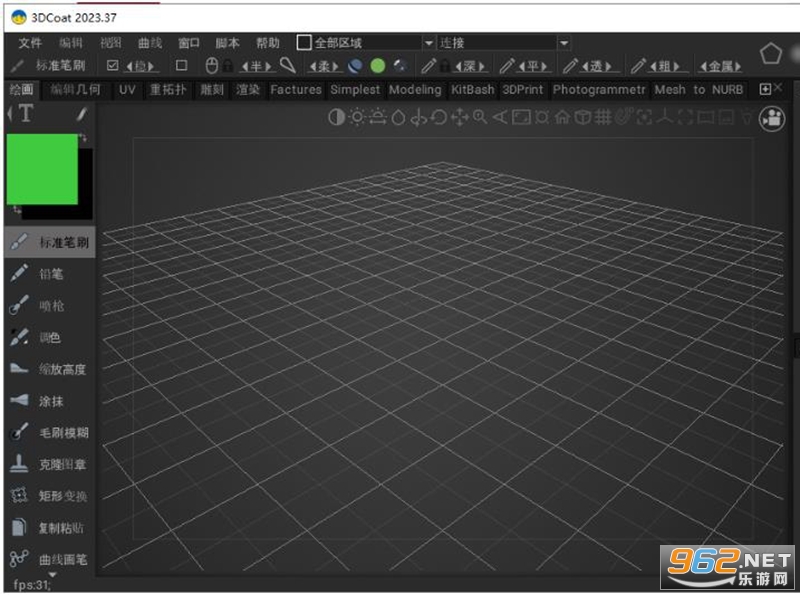The image size is (800, 595).
Task: Toggle the lock icon beside mouse icon
Action: (228, 66)
